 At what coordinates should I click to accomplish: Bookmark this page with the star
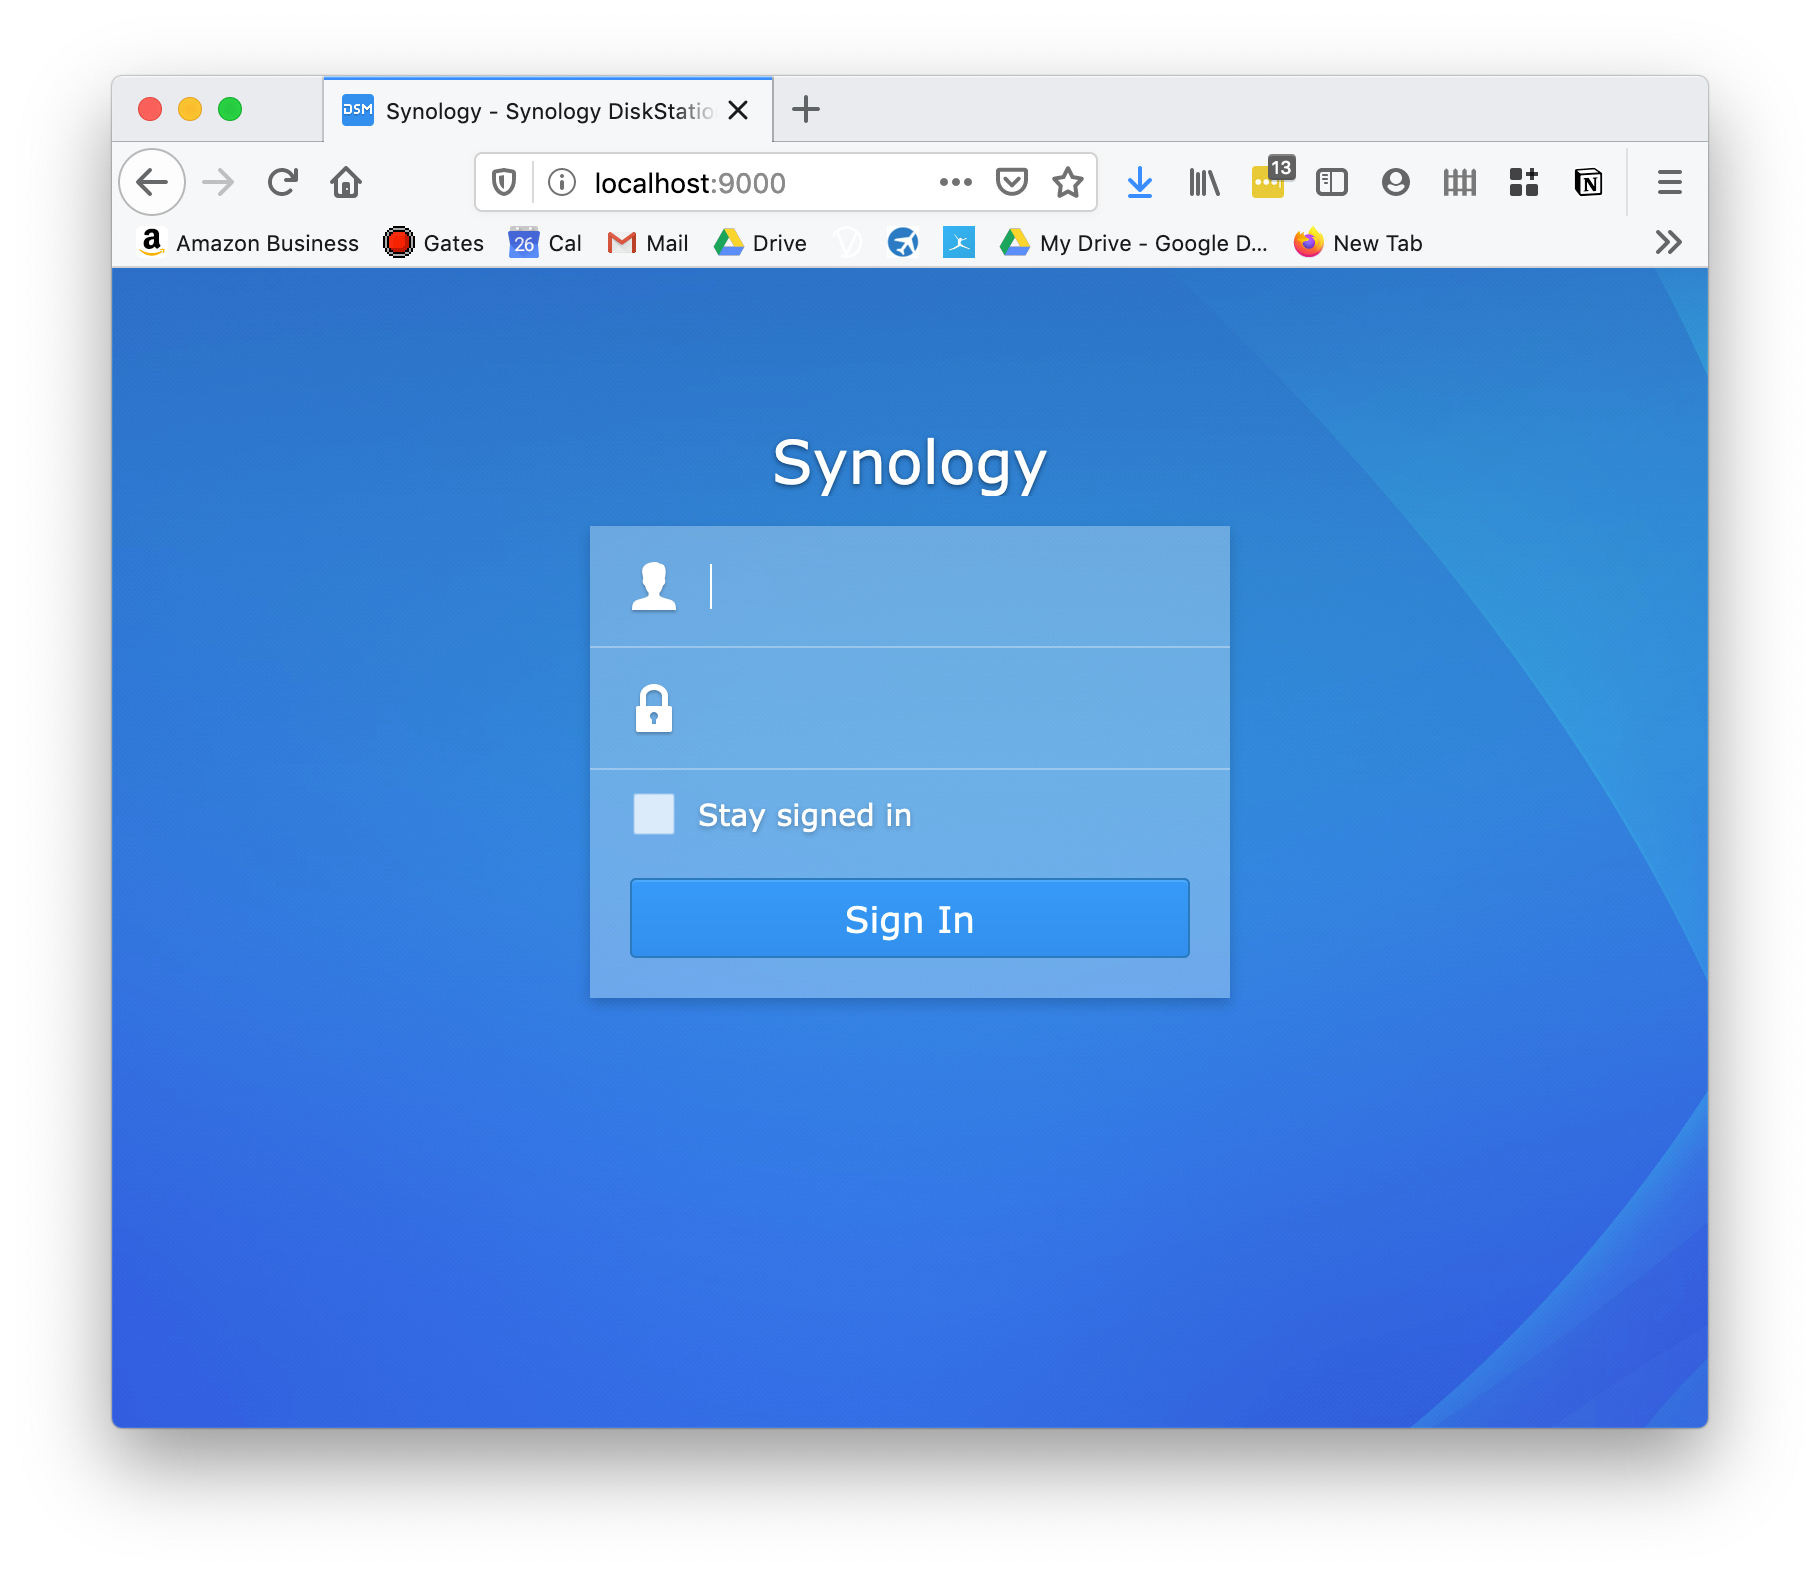[x=1068, y=182]
